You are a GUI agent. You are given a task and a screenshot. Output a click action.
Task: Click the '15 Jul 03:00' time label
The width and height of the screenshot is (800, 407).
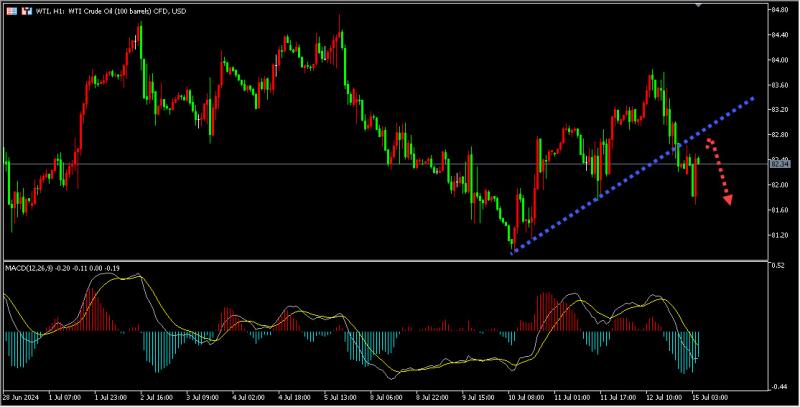coord(709,397)
